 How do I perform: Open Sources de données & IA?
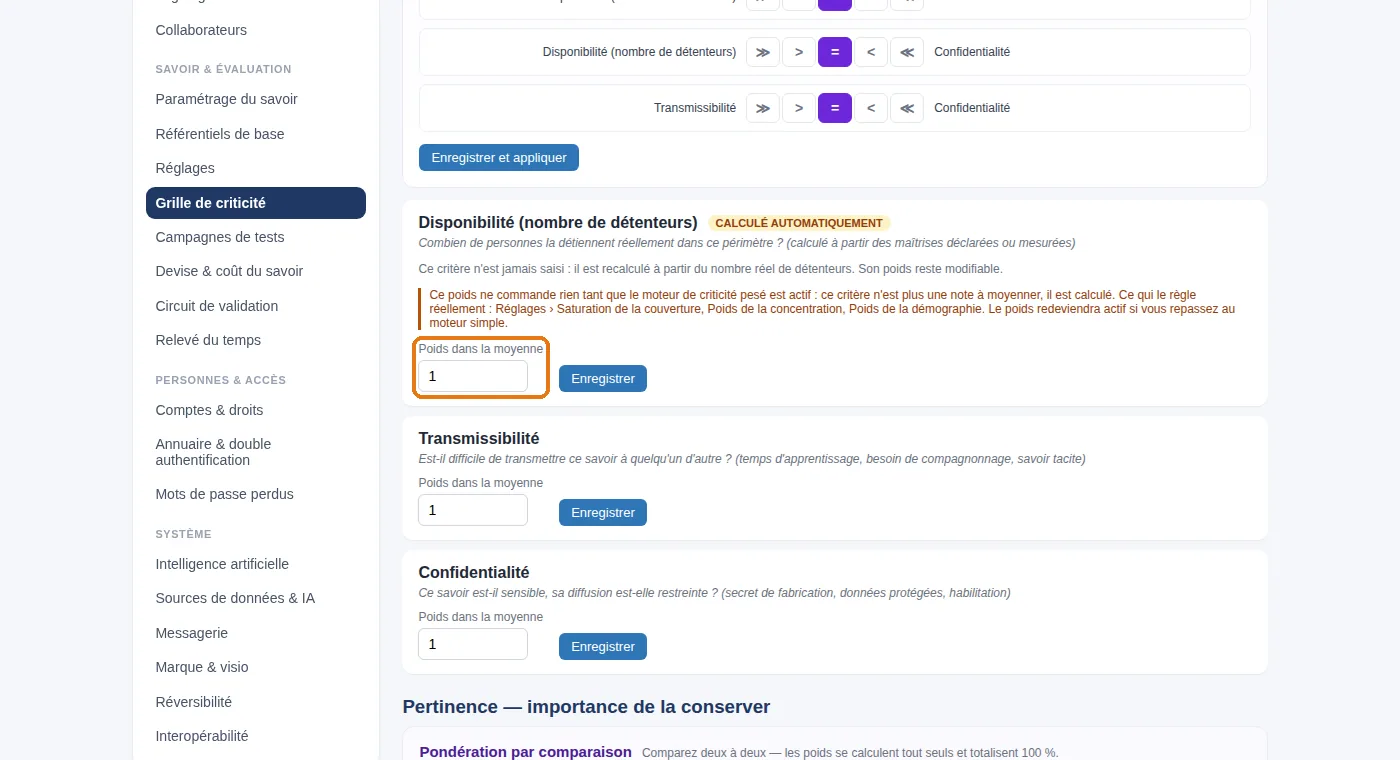[x=256, y=598]
